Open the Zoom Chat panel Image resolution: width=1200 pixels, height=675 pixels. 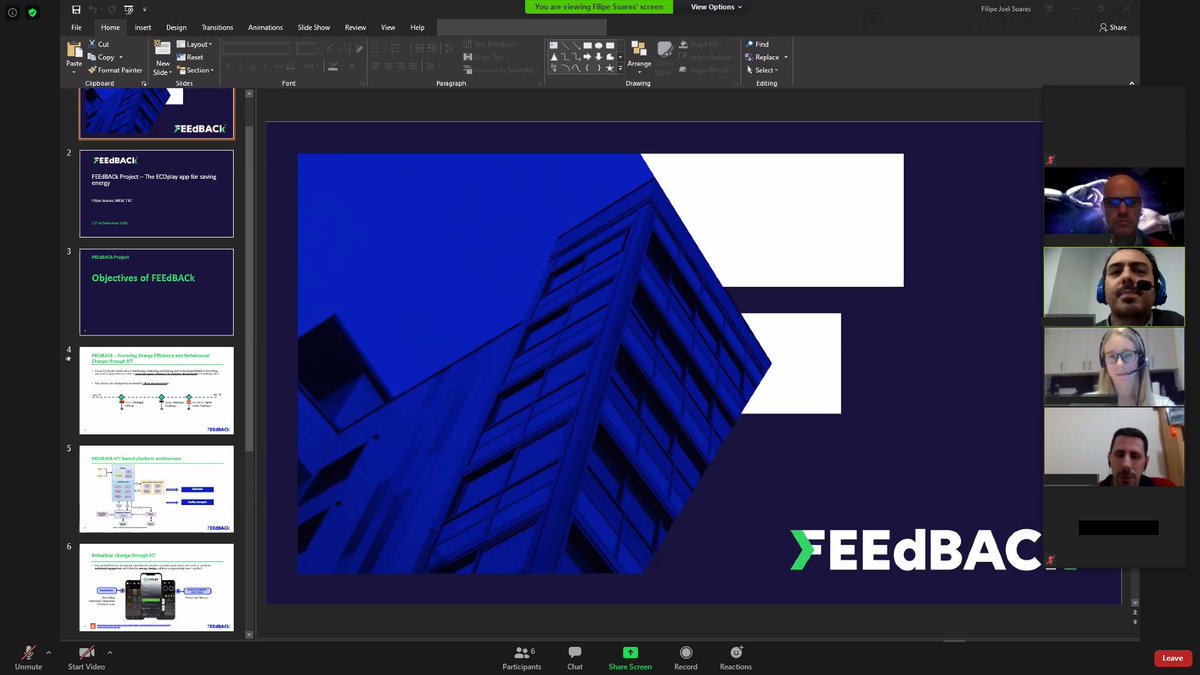[574, 657]
